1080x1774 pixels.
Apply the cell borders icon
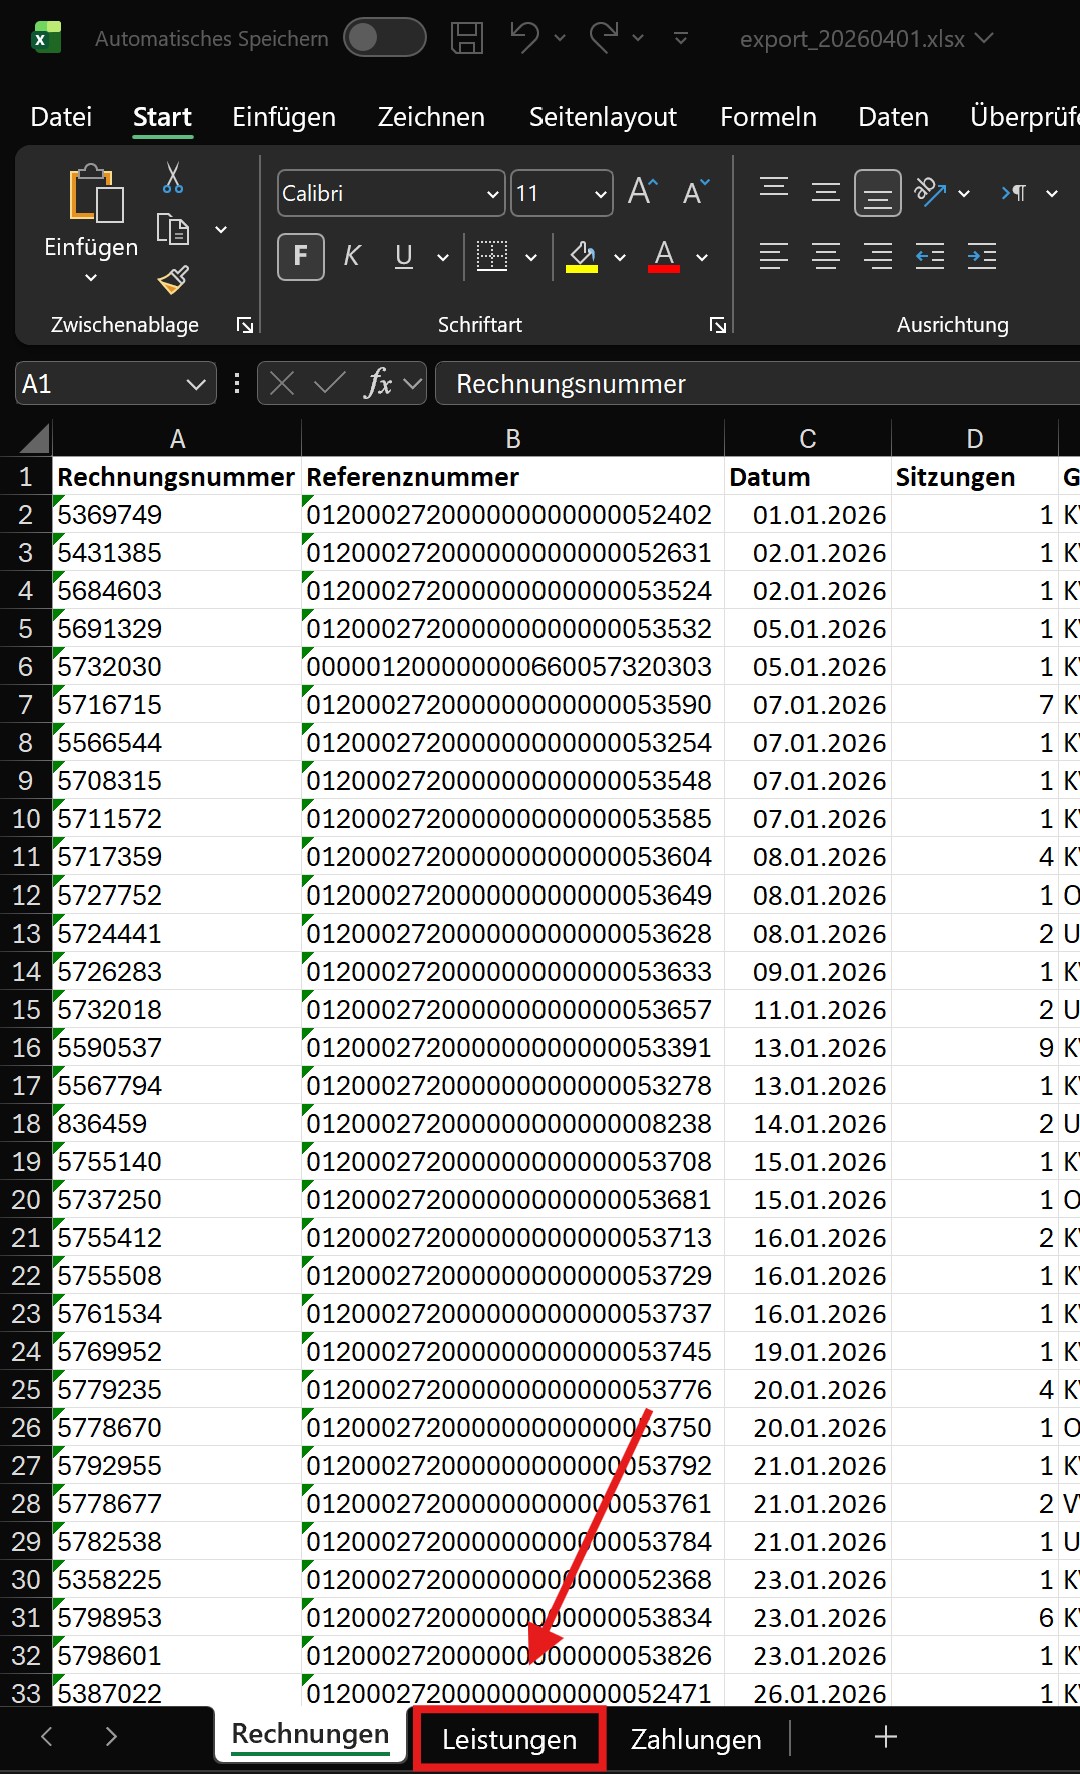click(491, 257)
